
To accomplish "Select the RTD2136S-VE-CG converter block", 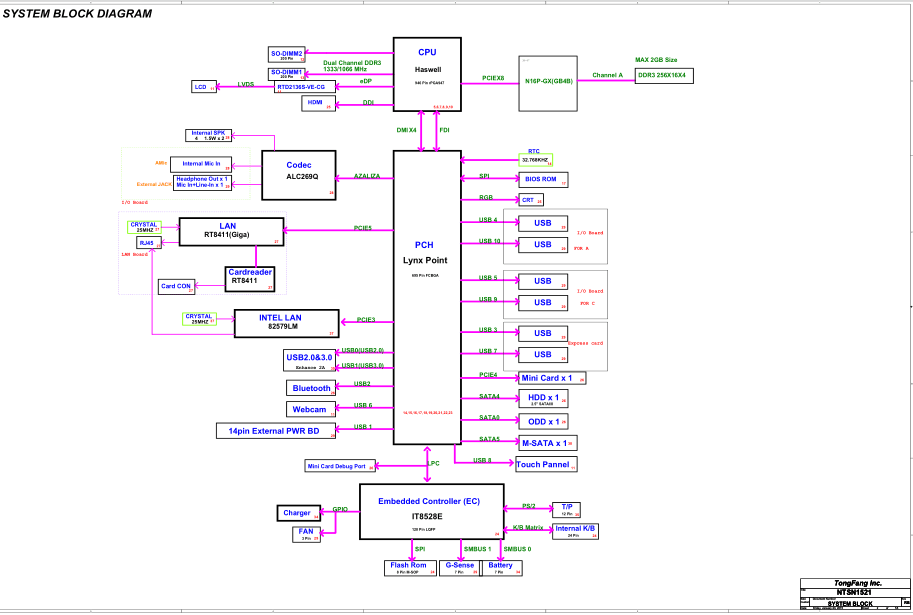I will pos(305,87).
